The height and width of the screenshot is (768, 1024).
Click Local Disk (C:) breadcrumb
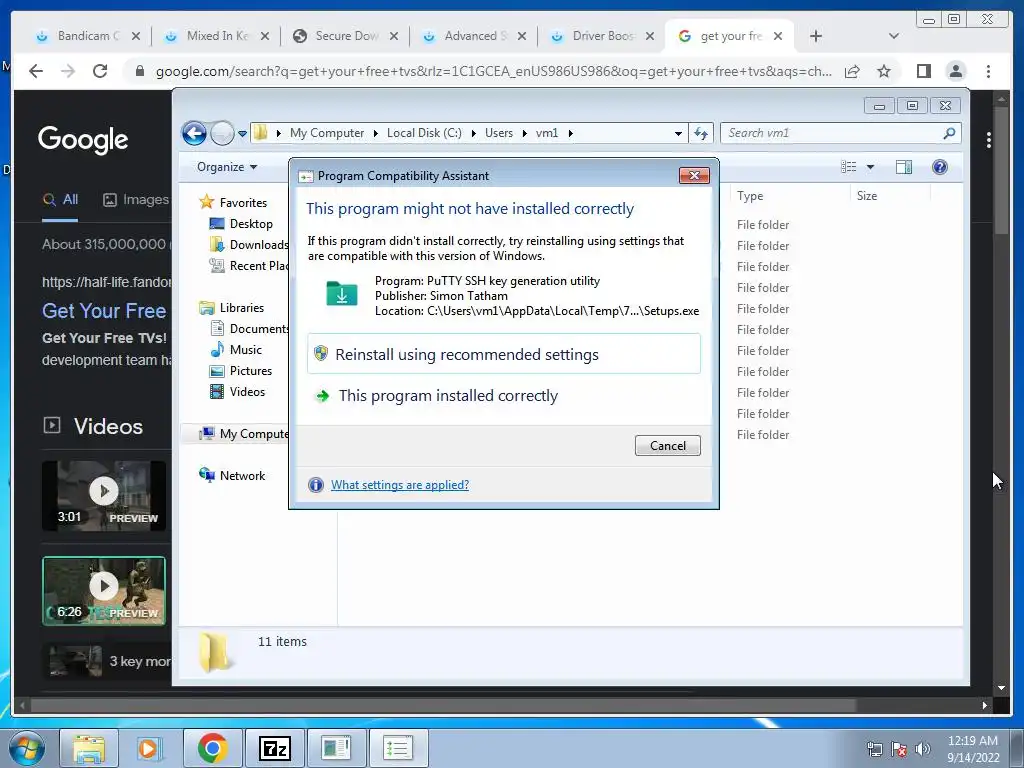tap(424, 133)
